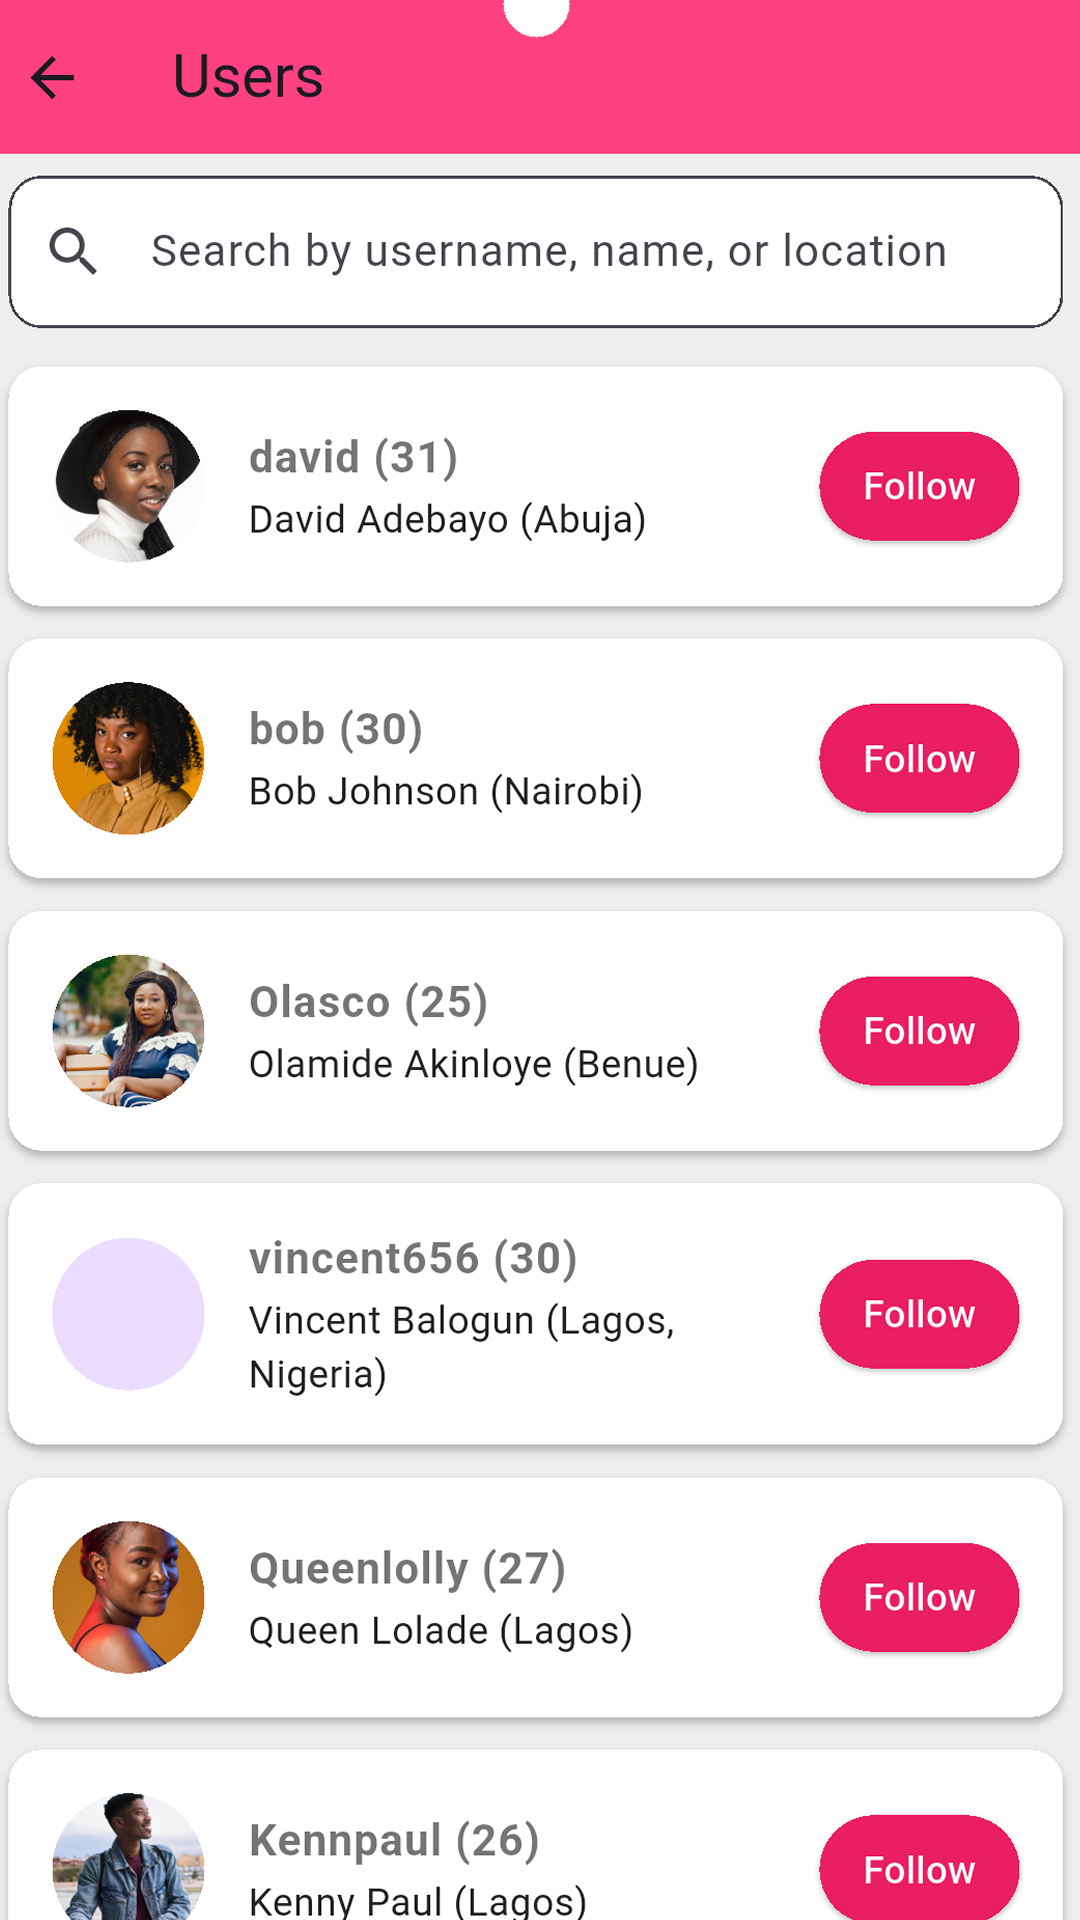This screenshot has height=1920, width=1080.
Task: Open Queenlolly's profile picture
Action: coord(128,1597)
